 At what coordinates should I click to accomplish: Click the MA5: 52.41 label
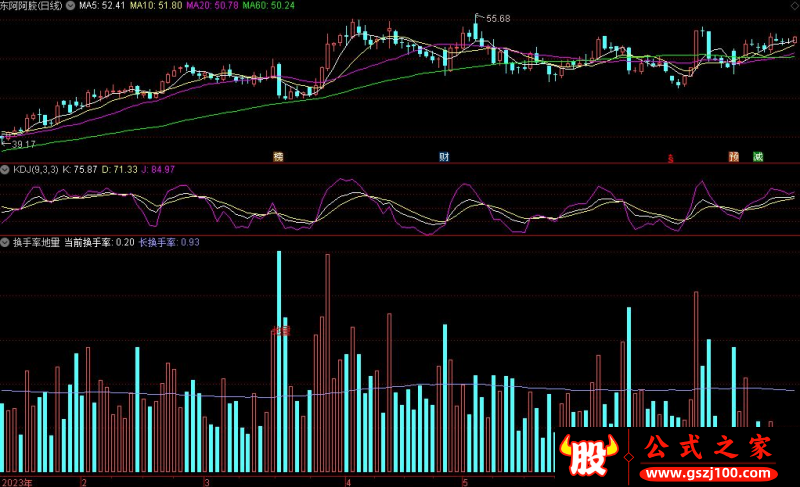[x=102, y=6]
